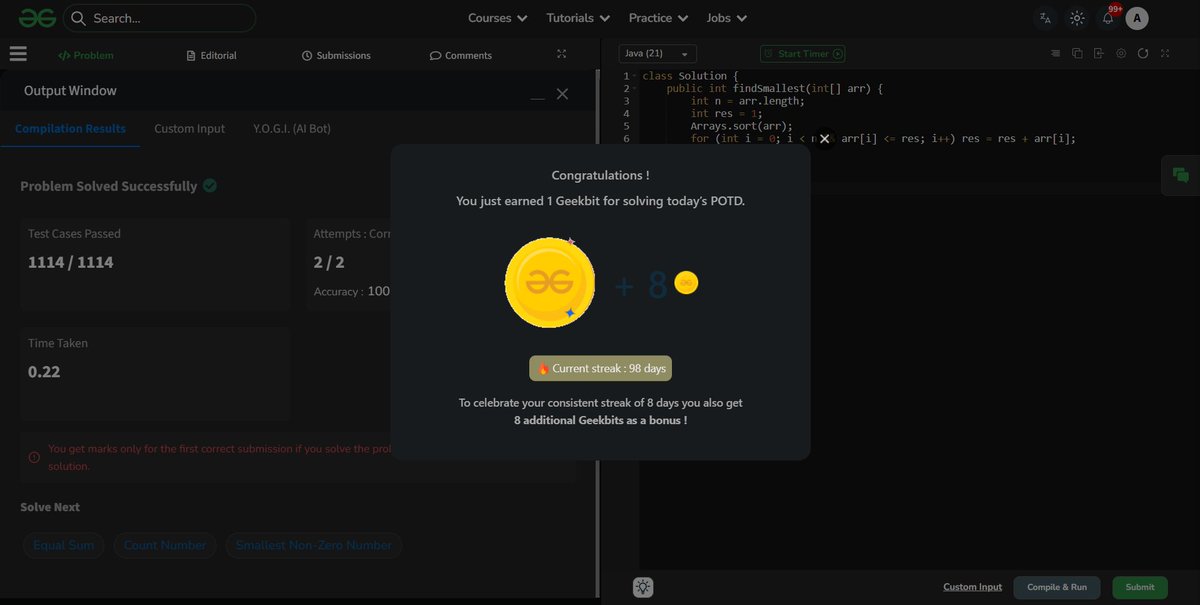Viewport: 1200px width, 605px height.
Task: Select the Custom Input tab
Action: coord(189,129)
